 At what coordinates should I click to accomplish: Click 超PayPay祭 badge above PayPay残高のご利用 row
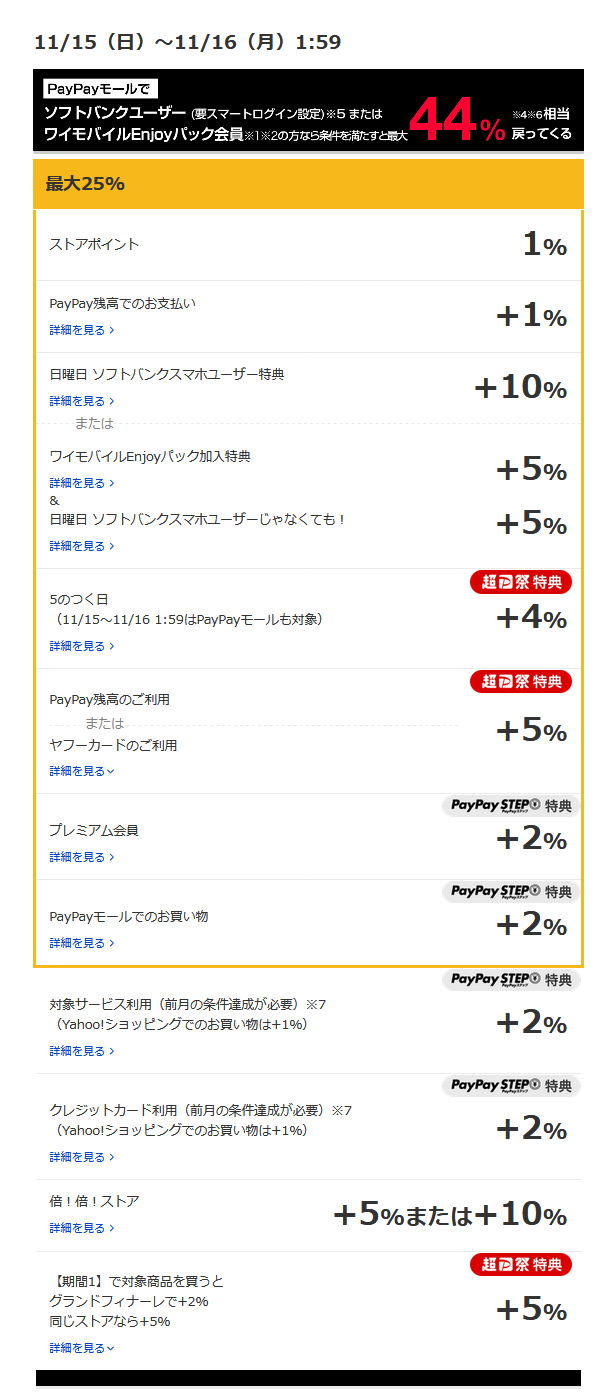point(521,682)
